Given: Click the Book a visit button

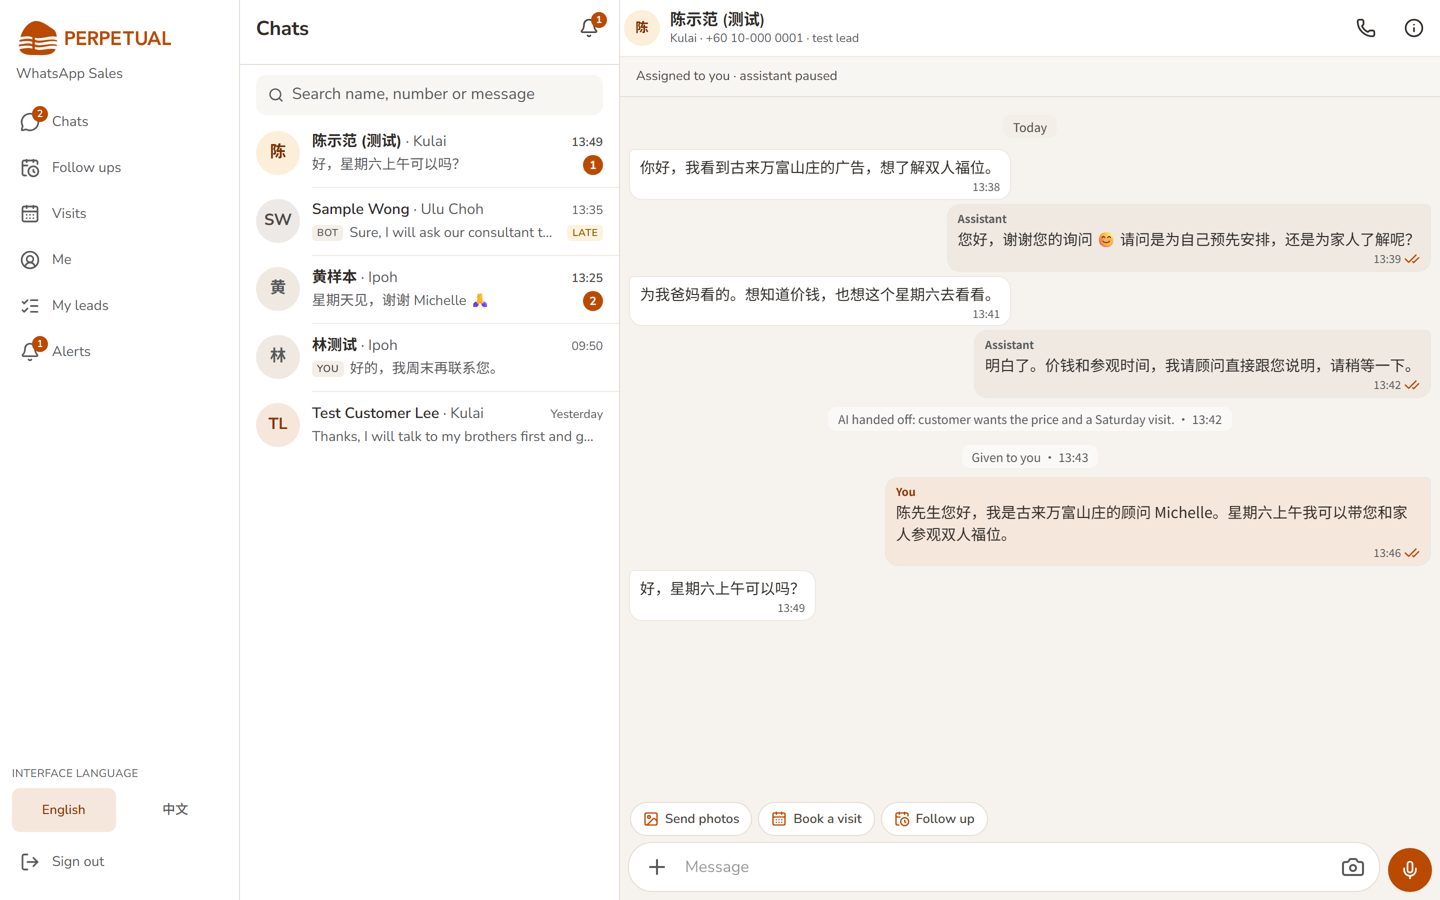Looking at the screenshot, I should pyautogui.click(x=817, y=819).
